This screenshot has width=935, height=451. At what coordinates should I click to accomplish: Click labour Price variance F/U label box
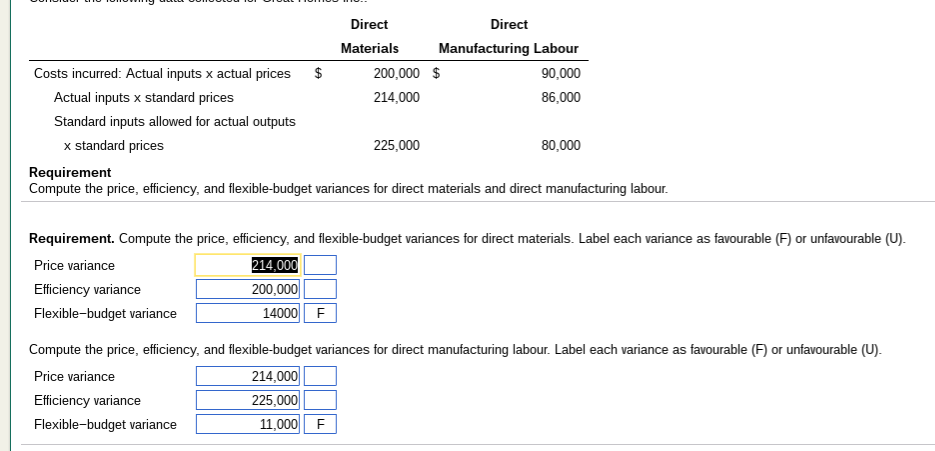[320, 376]
